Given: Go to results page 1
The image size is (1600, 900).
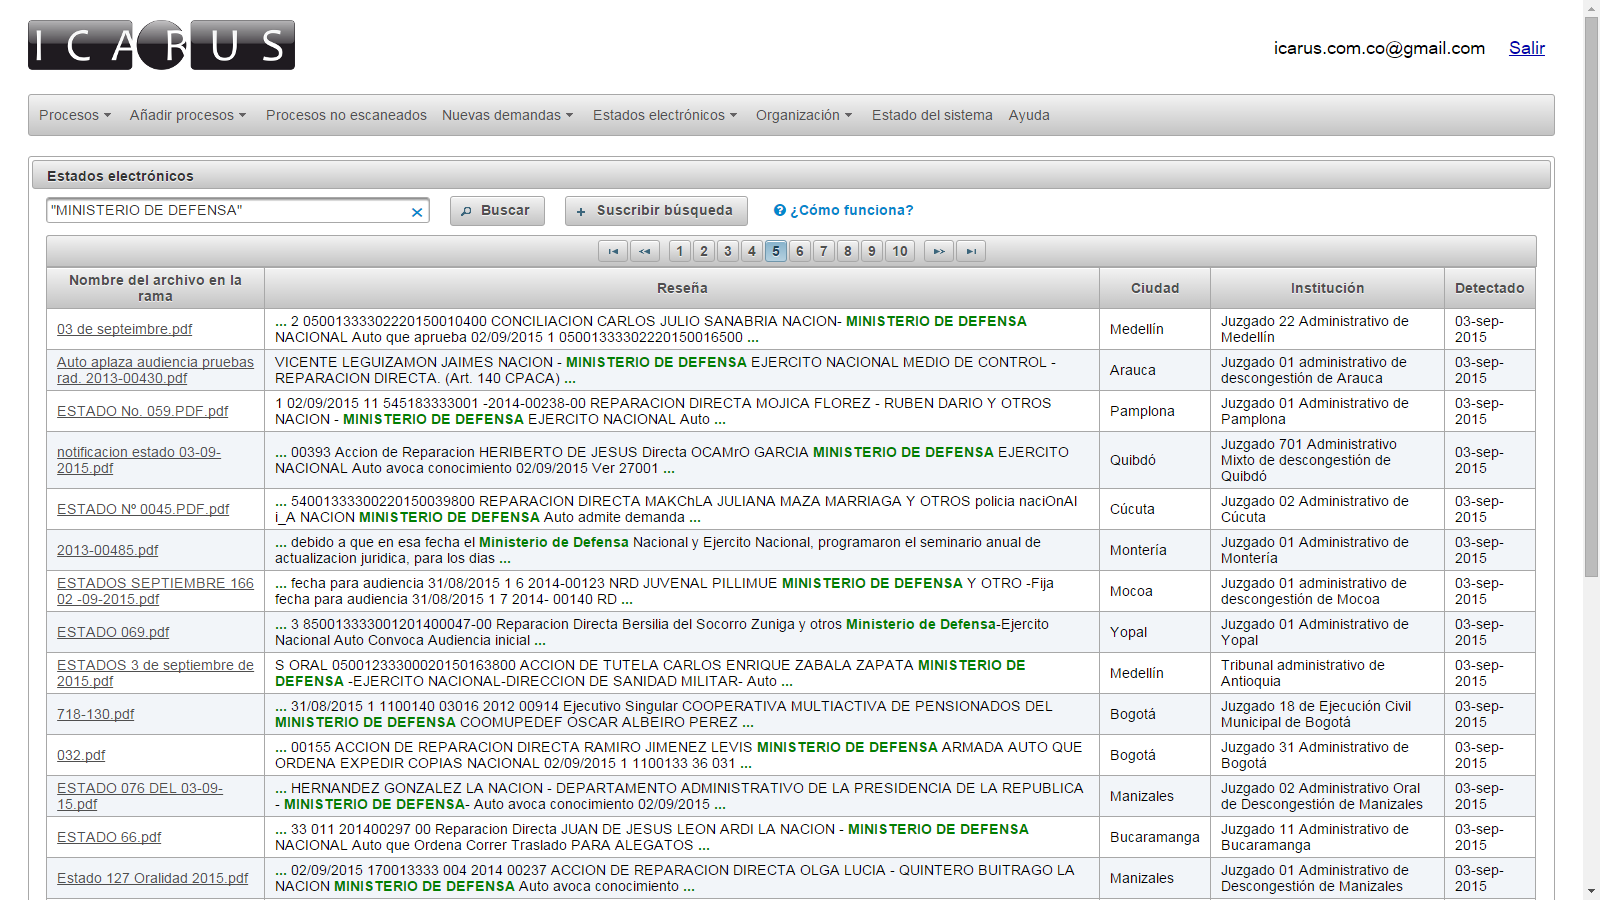Looking at the screenshot, I should pyautogui.click(x=680, y=251).
